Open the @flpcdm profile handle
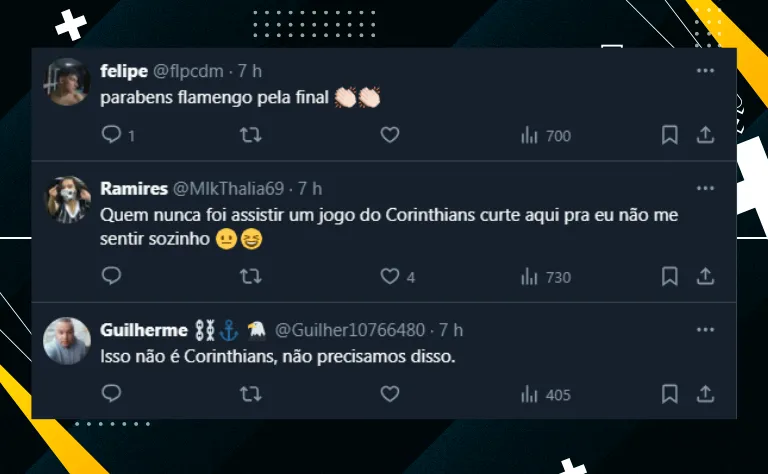This screenshot has height=474, width=768. [x=188, y=71]
